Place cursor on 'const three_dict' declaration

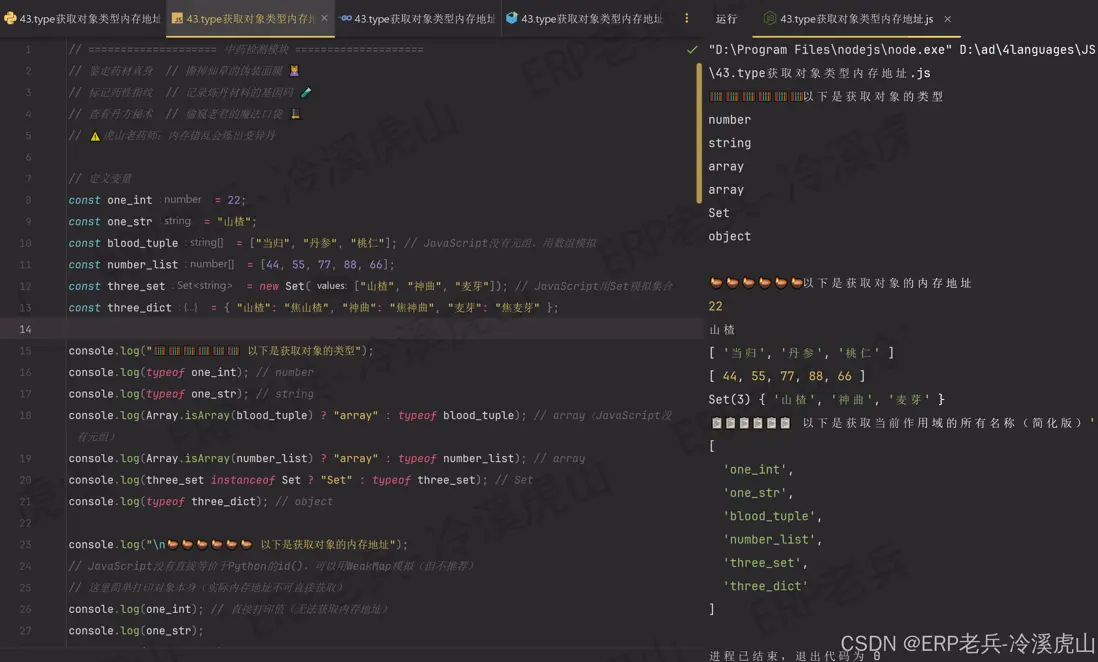coord(120,308)
